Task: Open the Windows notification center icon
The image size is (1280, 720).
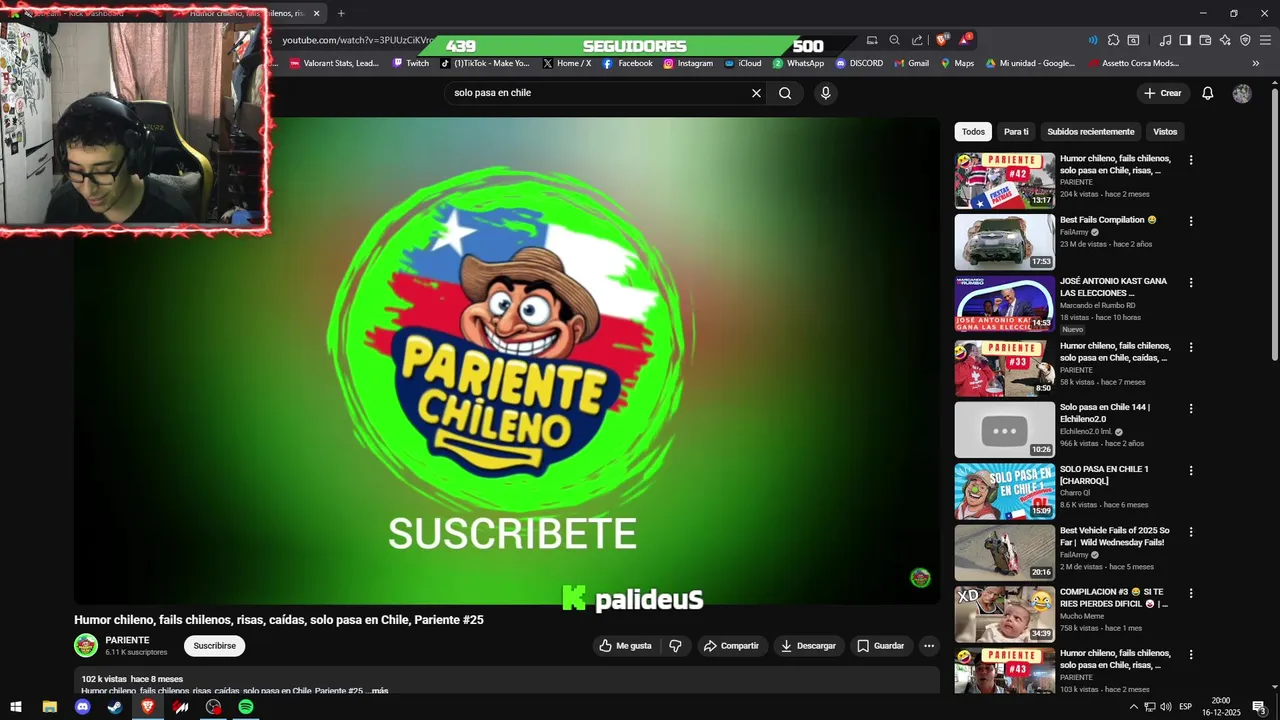Action: (1260, 707)
